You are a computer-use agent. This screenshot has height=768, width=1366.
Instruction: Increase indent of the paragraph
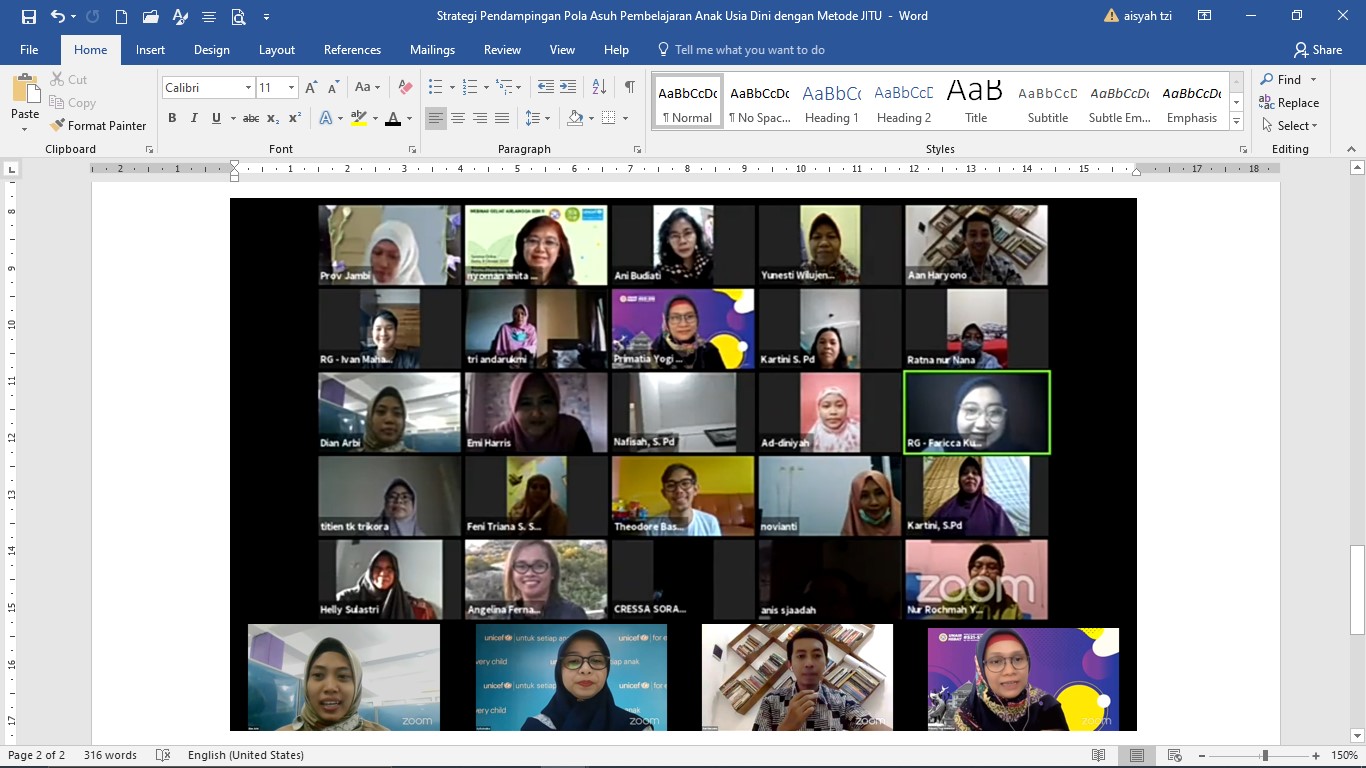click(568, 88)
